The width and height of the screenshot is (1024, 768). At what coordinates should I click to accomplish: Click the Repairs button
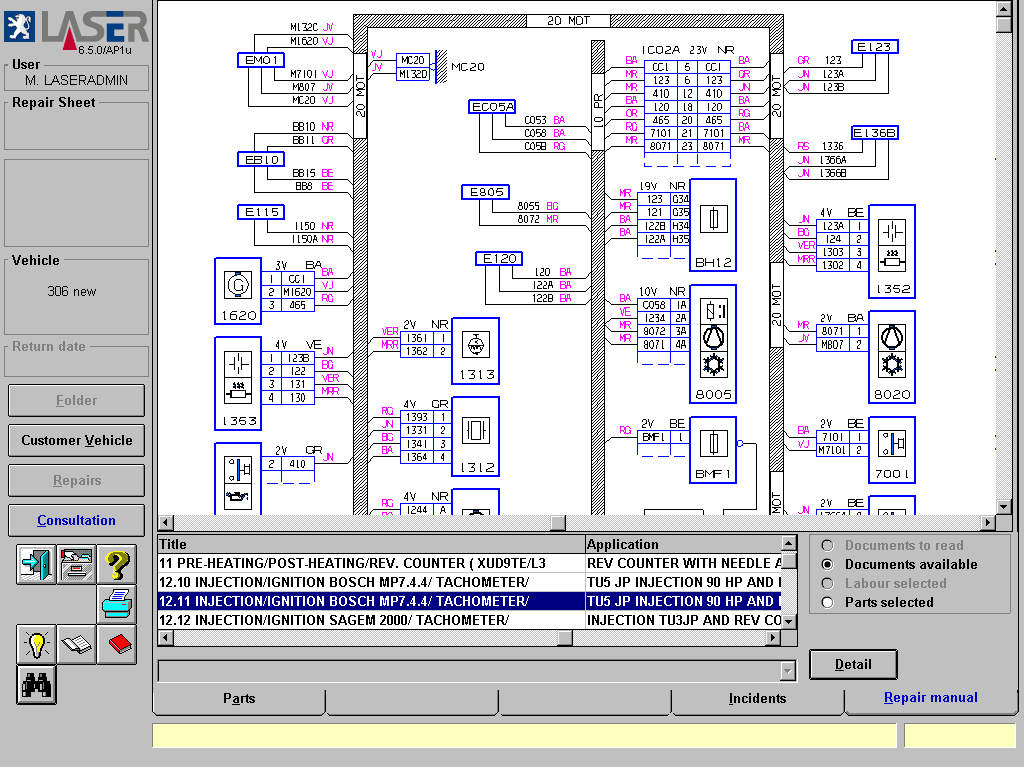point(76,481)
